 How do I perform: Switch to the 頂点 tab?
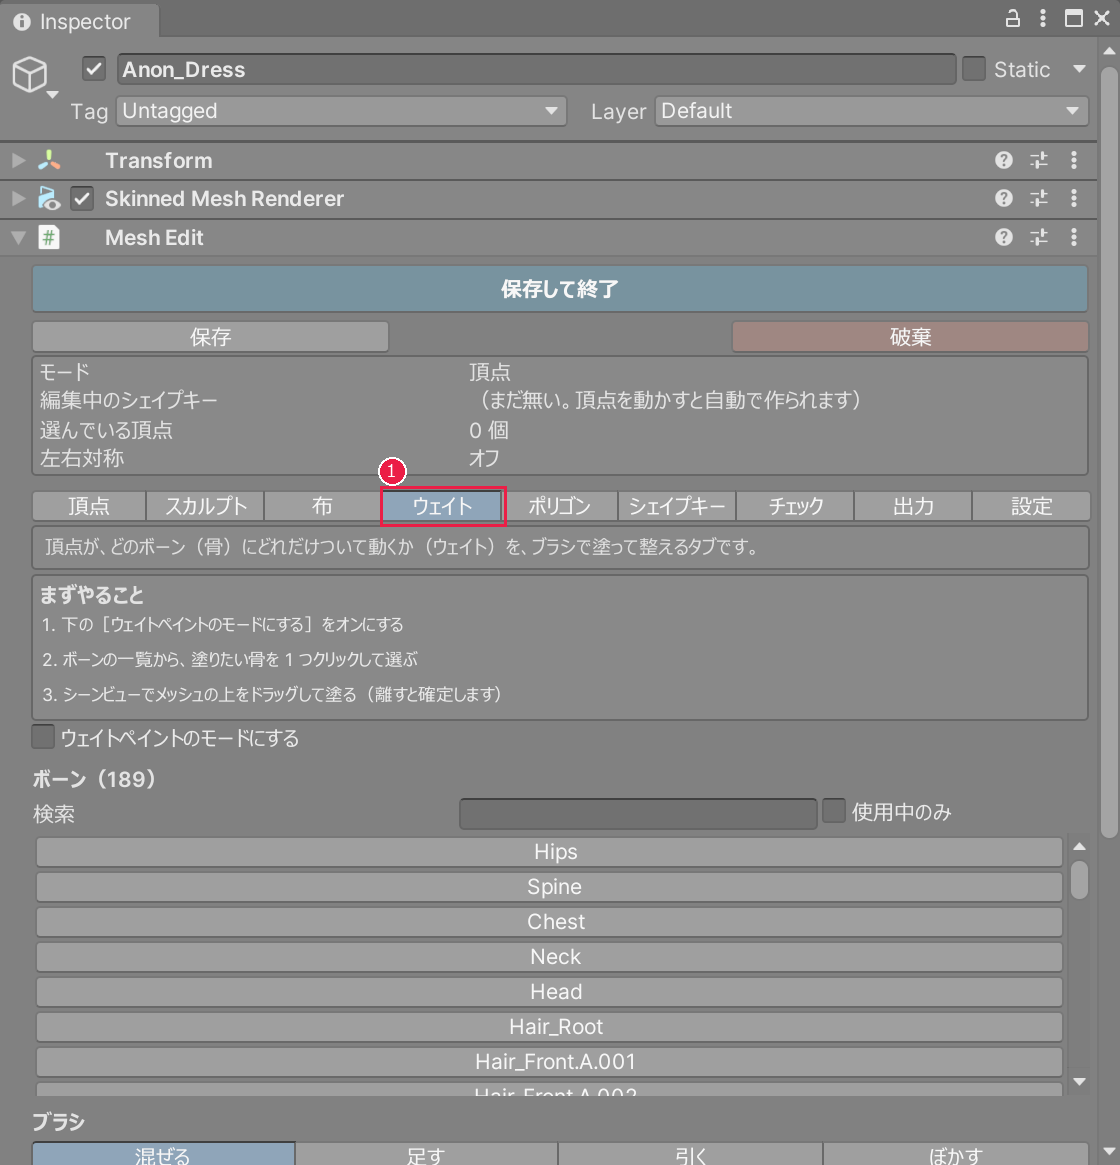point(88,506)
